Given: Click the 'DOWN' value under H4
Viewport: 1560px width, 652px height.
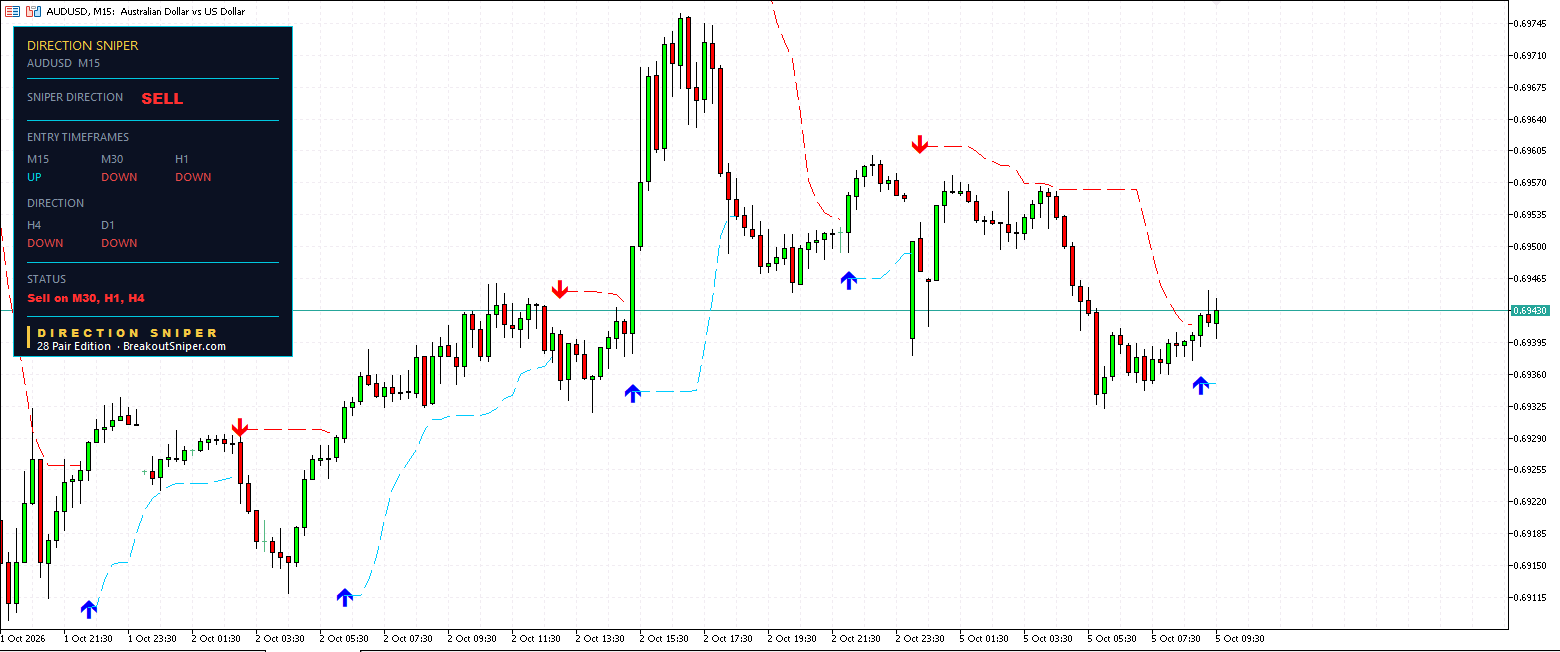Looking at the screenshot, I should [x=45, y=243].
